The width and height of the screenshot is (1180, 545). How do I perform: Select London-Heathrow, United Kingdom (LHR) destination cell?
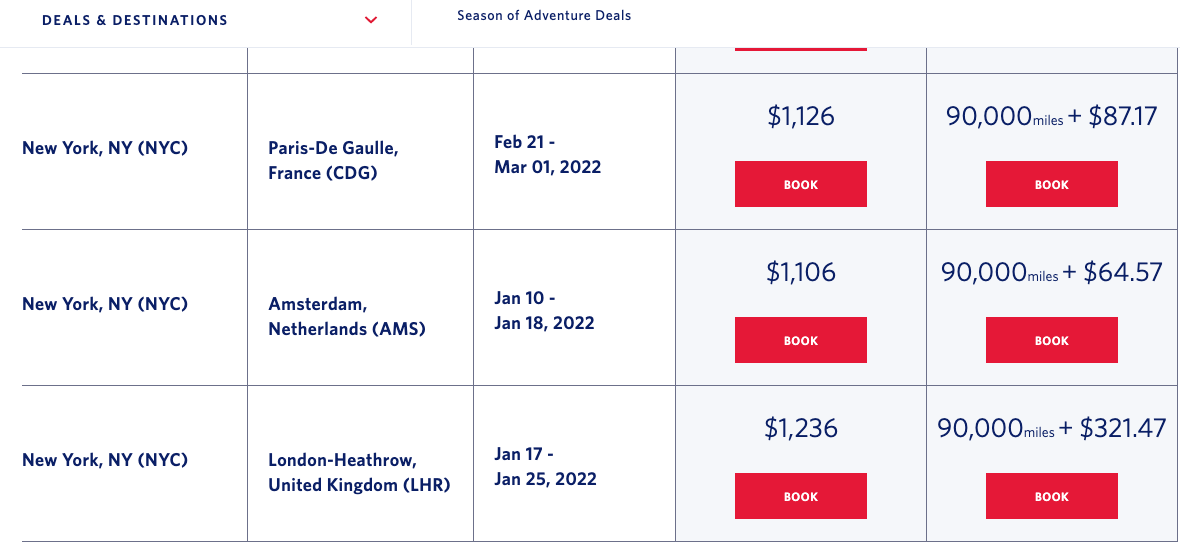tap(359, 472)
